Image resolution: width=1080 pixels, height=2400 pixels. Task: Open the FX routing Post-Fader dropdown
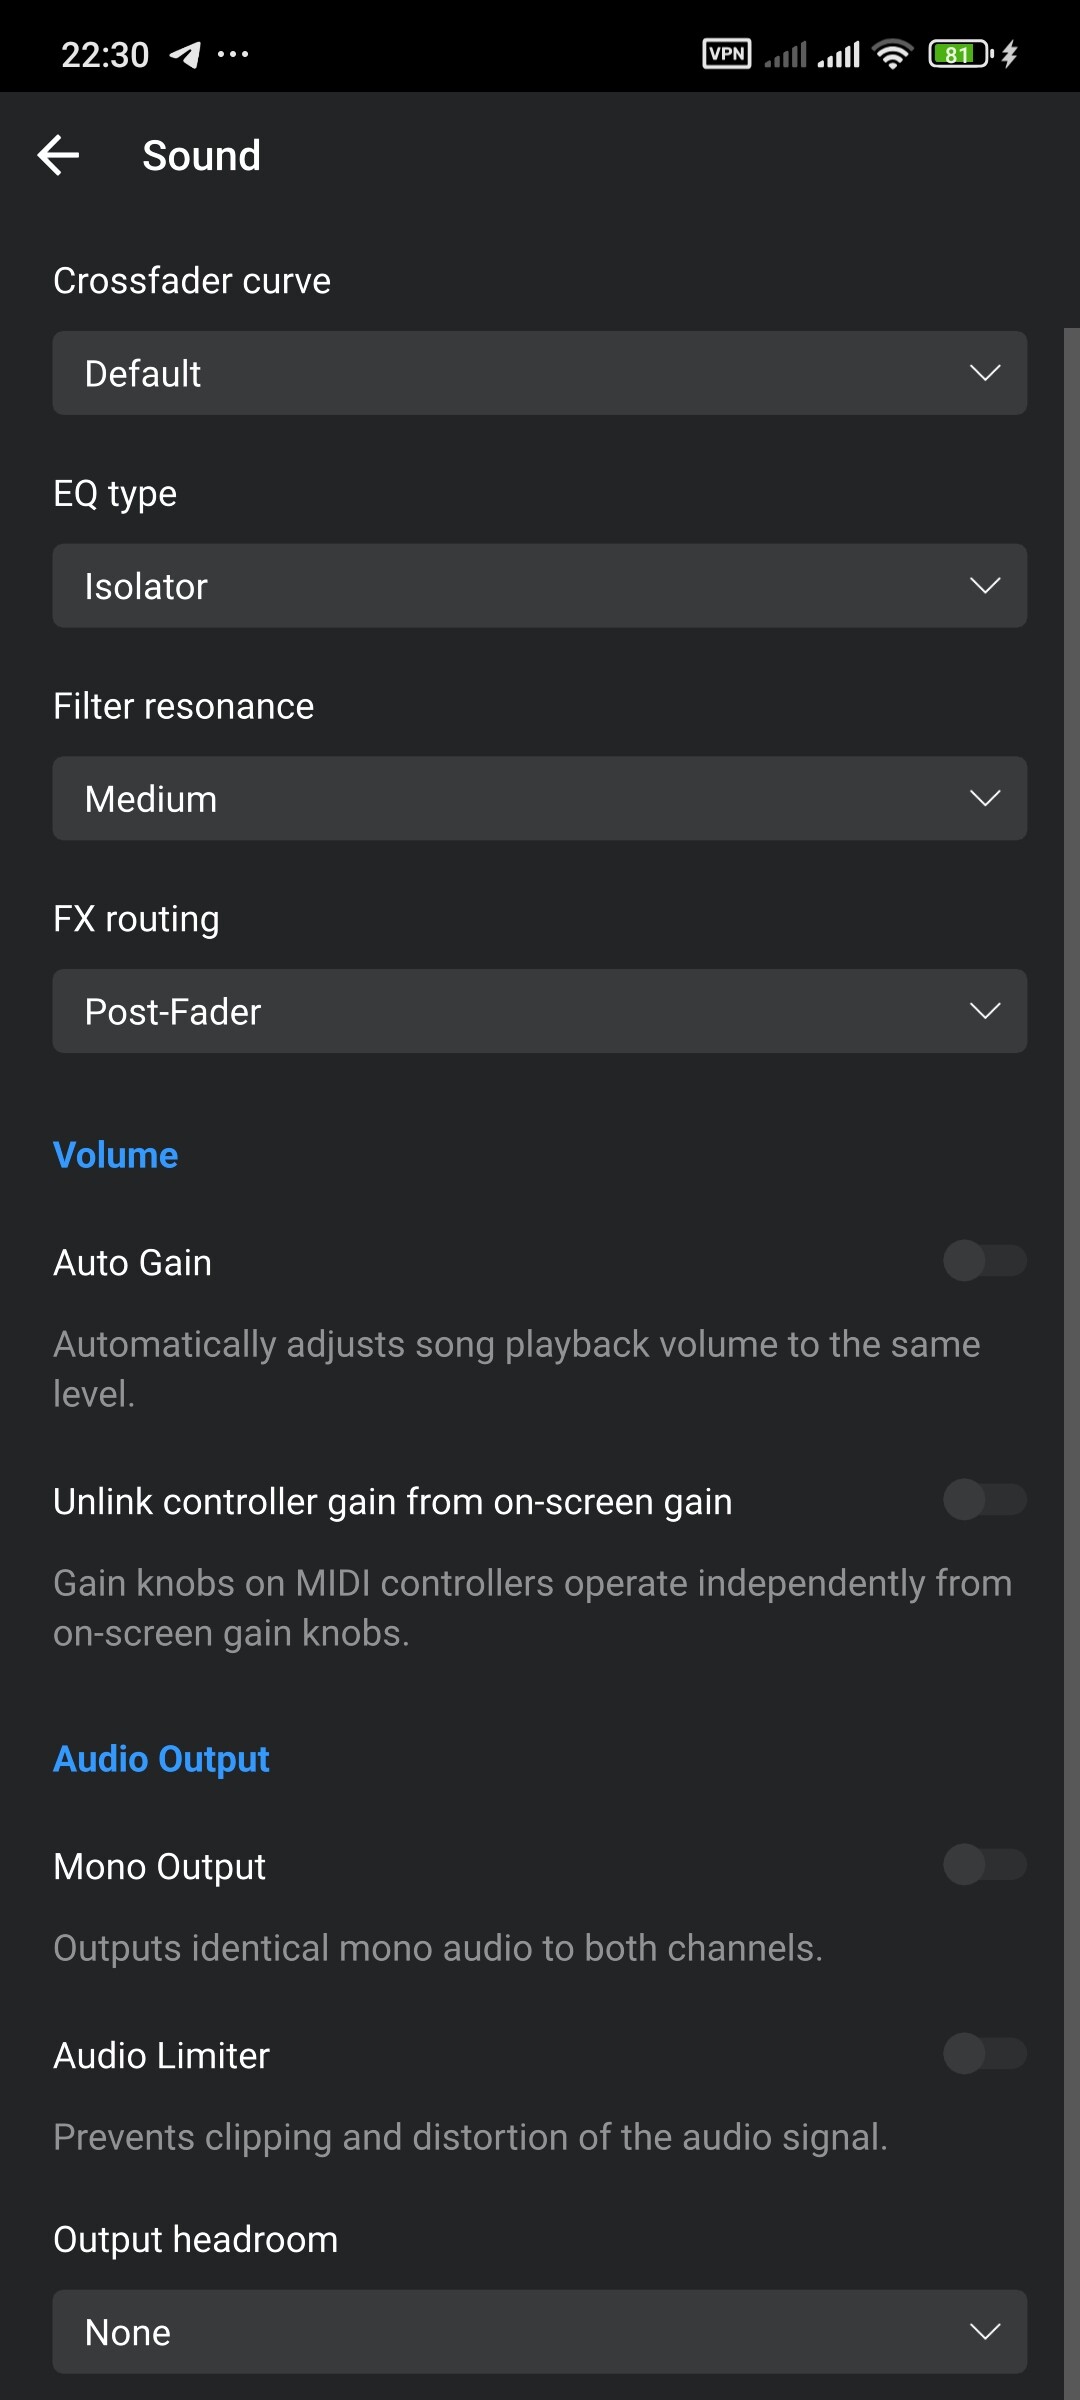click(540, 1011)
